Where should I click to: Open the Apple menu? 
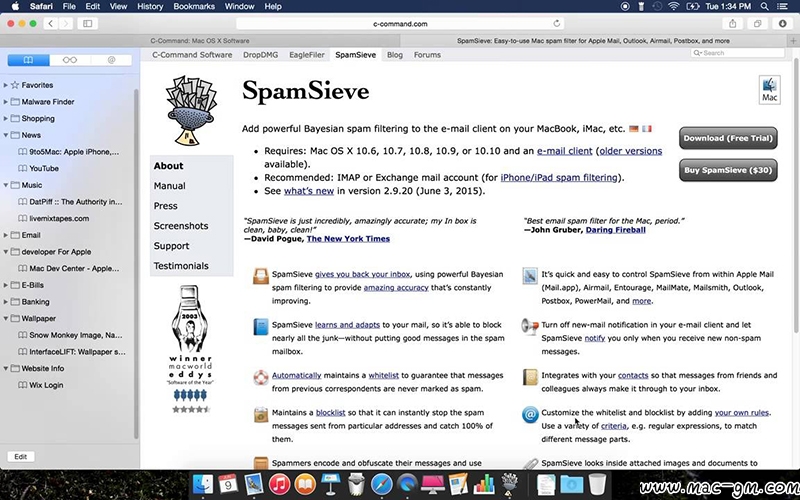15,6
